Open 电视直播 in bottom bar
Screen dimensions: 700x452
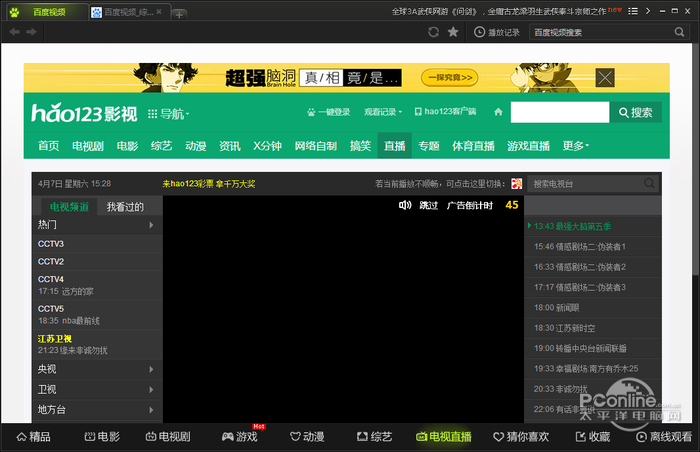(x=444, y=437)
